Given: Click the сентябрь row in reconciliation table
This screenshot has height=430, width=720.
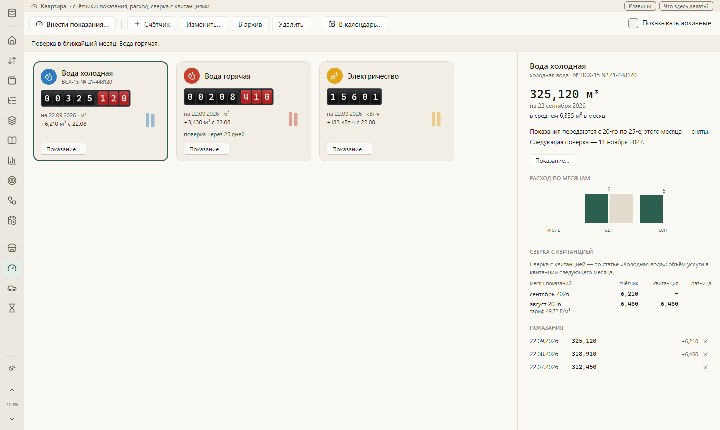Looking at the screenshot, I should click(619, 294).
